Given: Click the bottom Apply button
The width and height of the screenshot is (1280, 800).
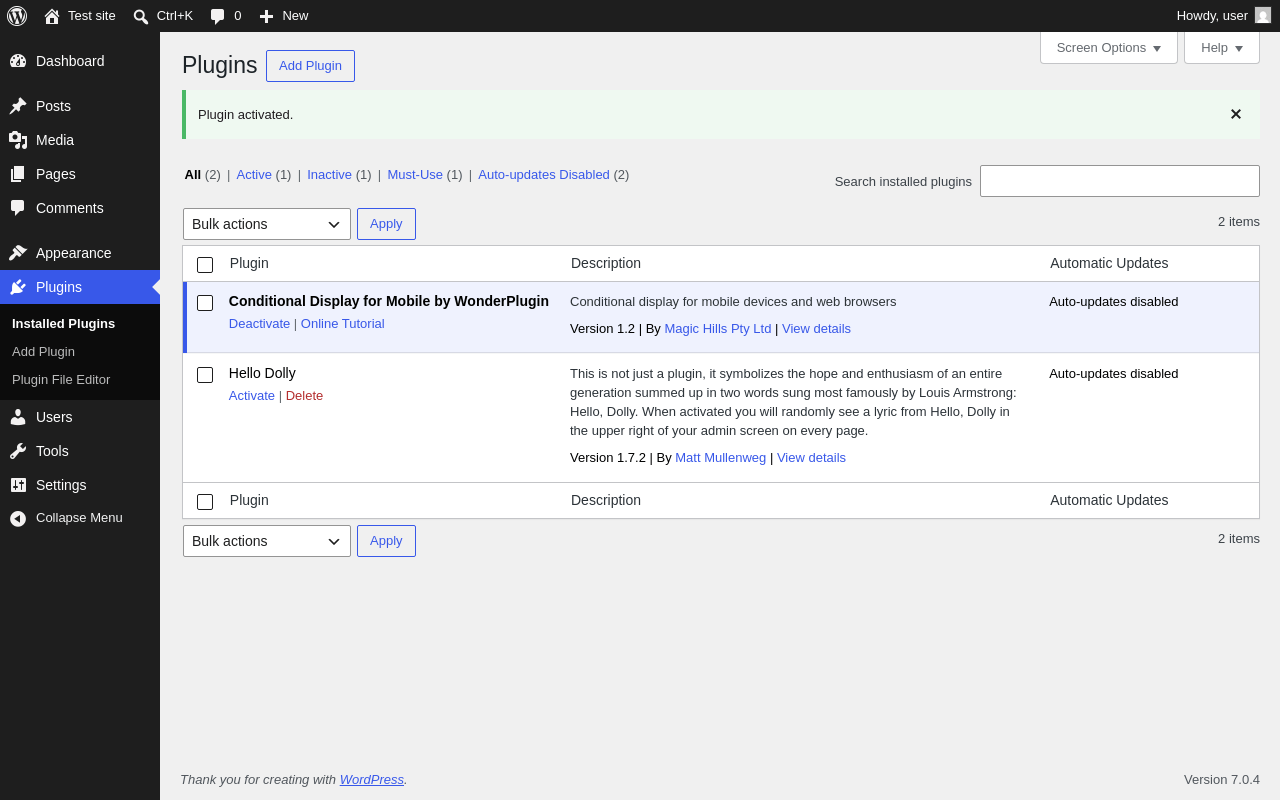Looking at the screenshot, I should (386, 541).
